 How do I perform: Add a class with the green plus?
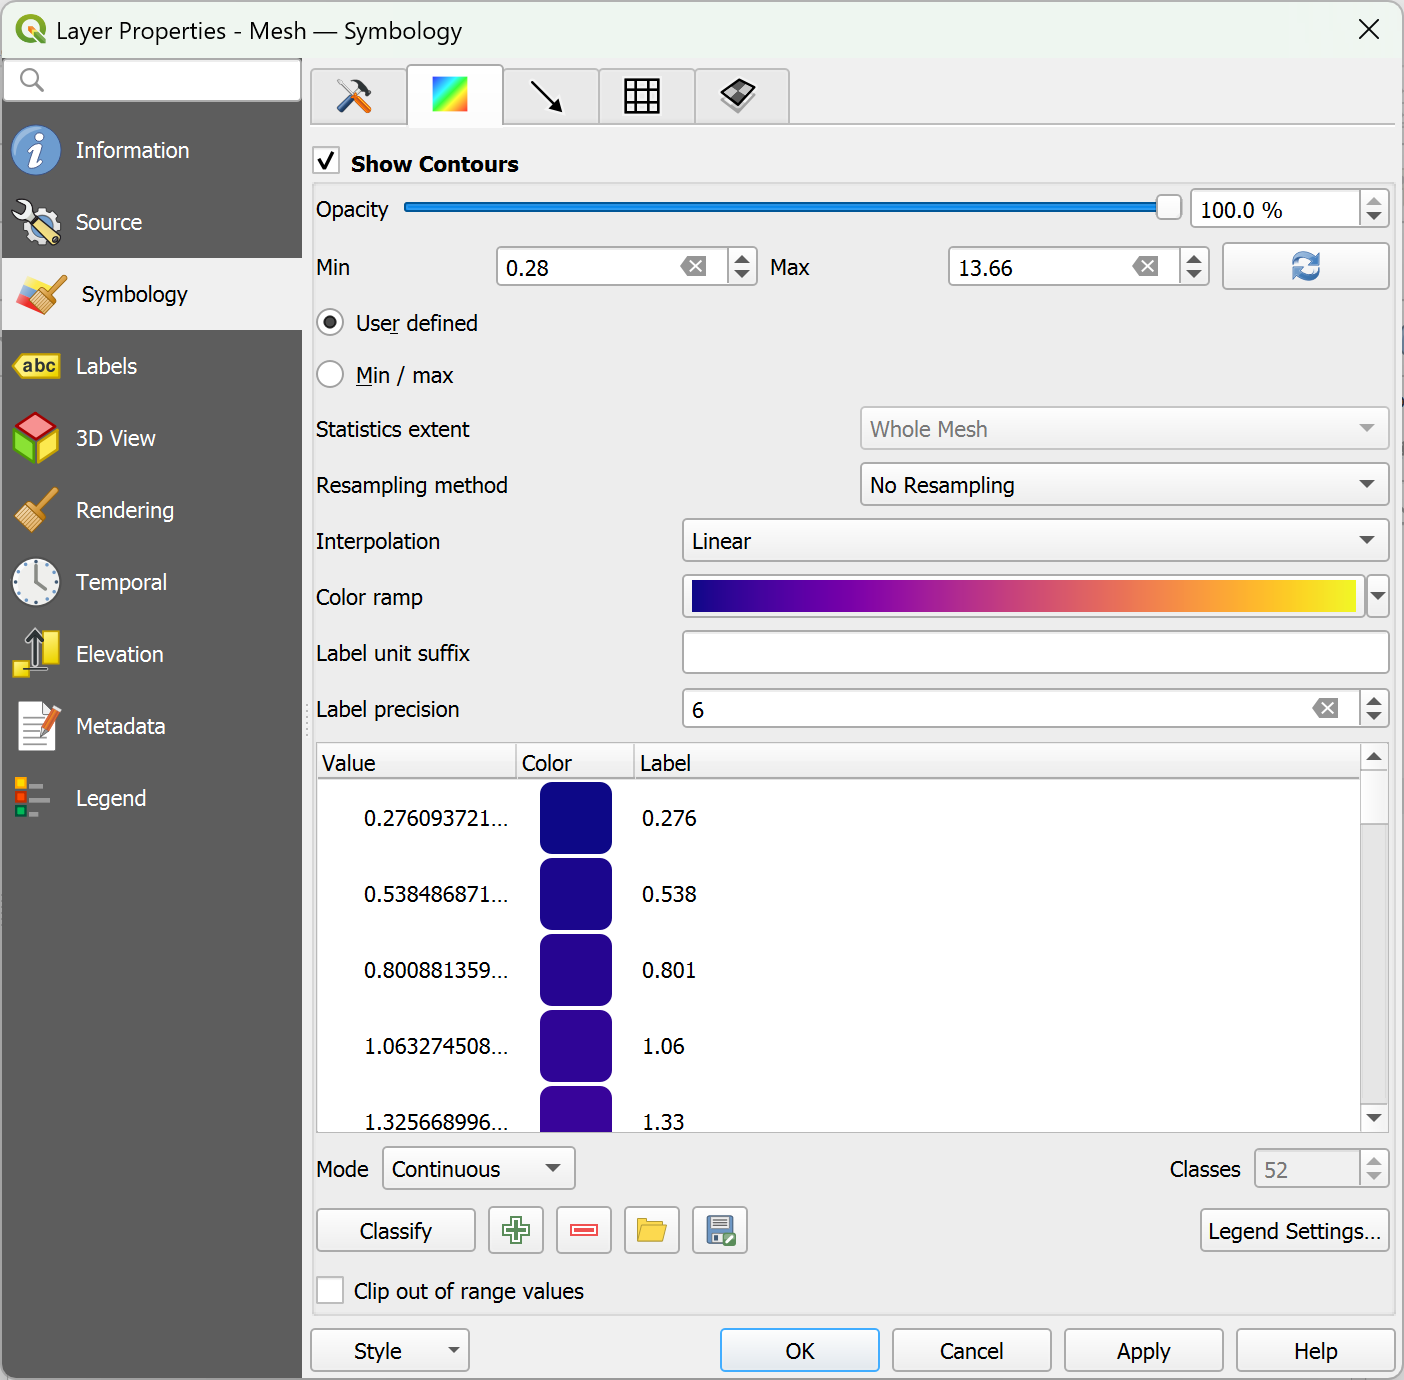[516, 1230]
